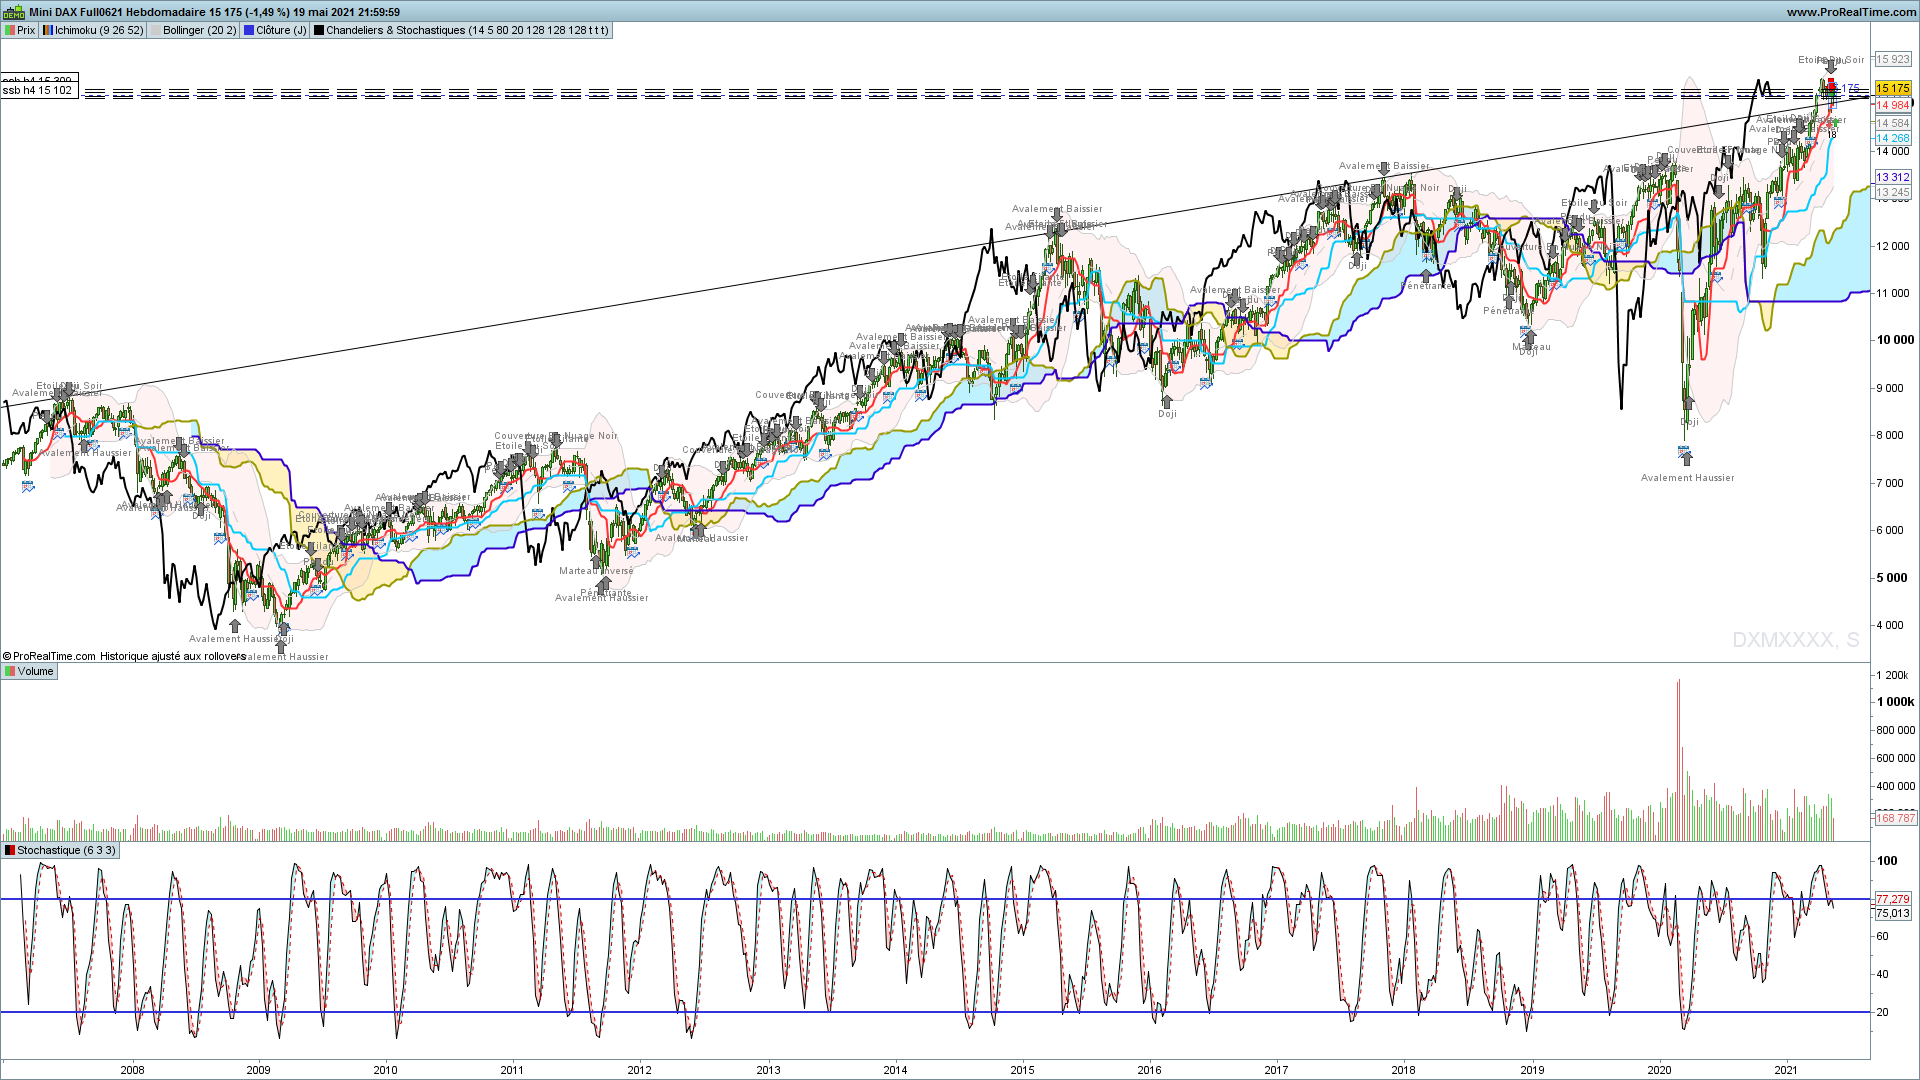The width and height of the screenshot is (1920, 1080).
Task: Click the Stochastique (6 3 3) color swatch
Action: coord(10,850)
